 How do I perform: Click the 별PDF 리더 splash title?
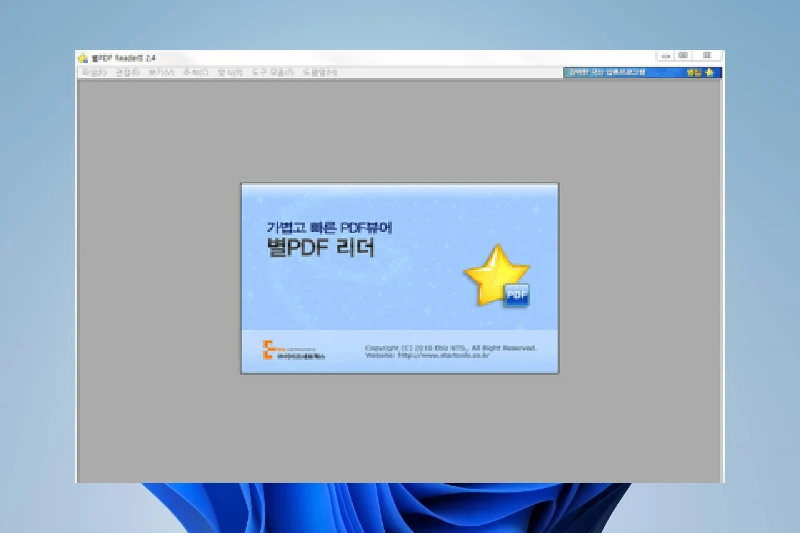pos(321,248)
